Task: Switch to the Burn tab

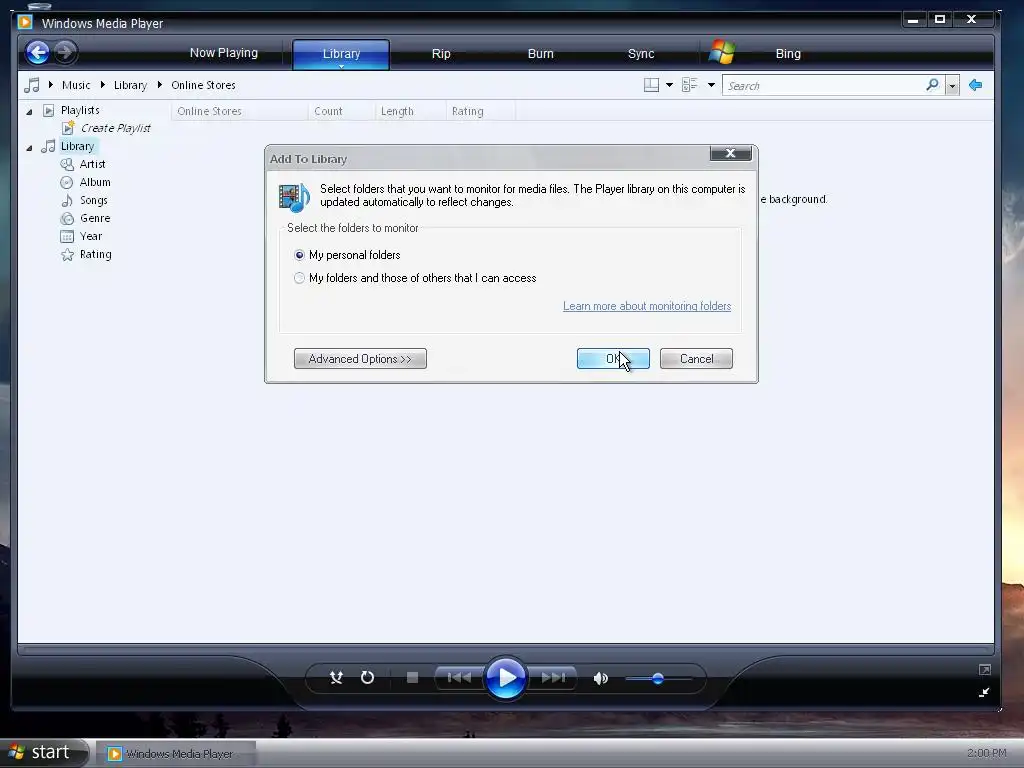Action: (541, 54)
